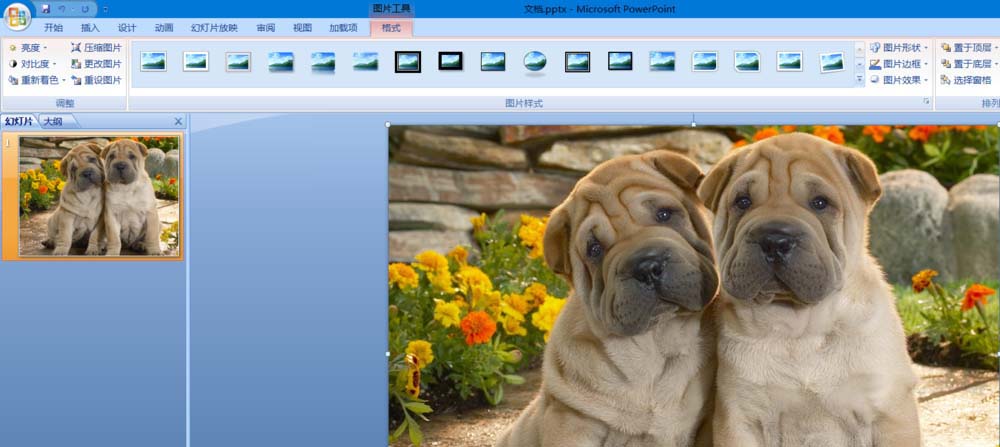Open the 选择窗格 selection pane
Image resolution: width=1000 pixels, height=447 pixels.
point(966,80)
